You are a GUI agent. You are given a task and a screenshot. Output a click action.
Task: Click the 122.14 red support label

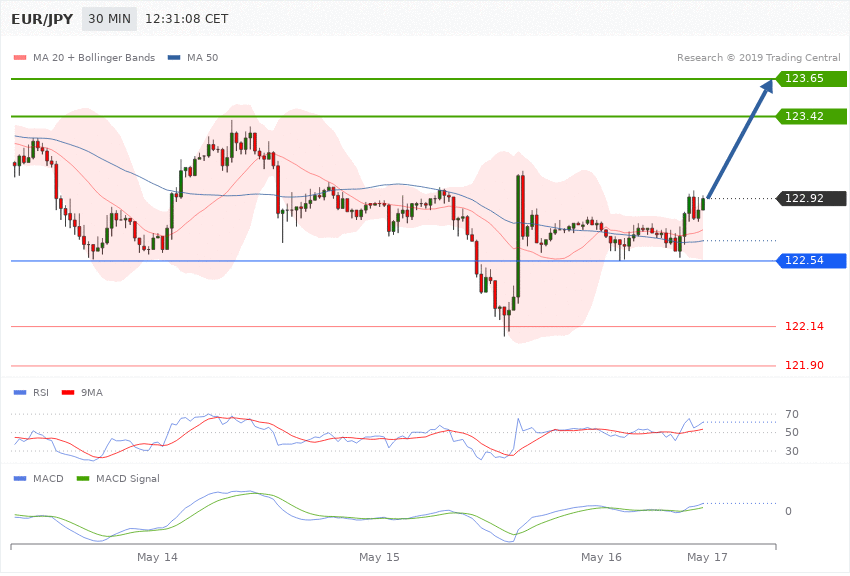point(804,326)
